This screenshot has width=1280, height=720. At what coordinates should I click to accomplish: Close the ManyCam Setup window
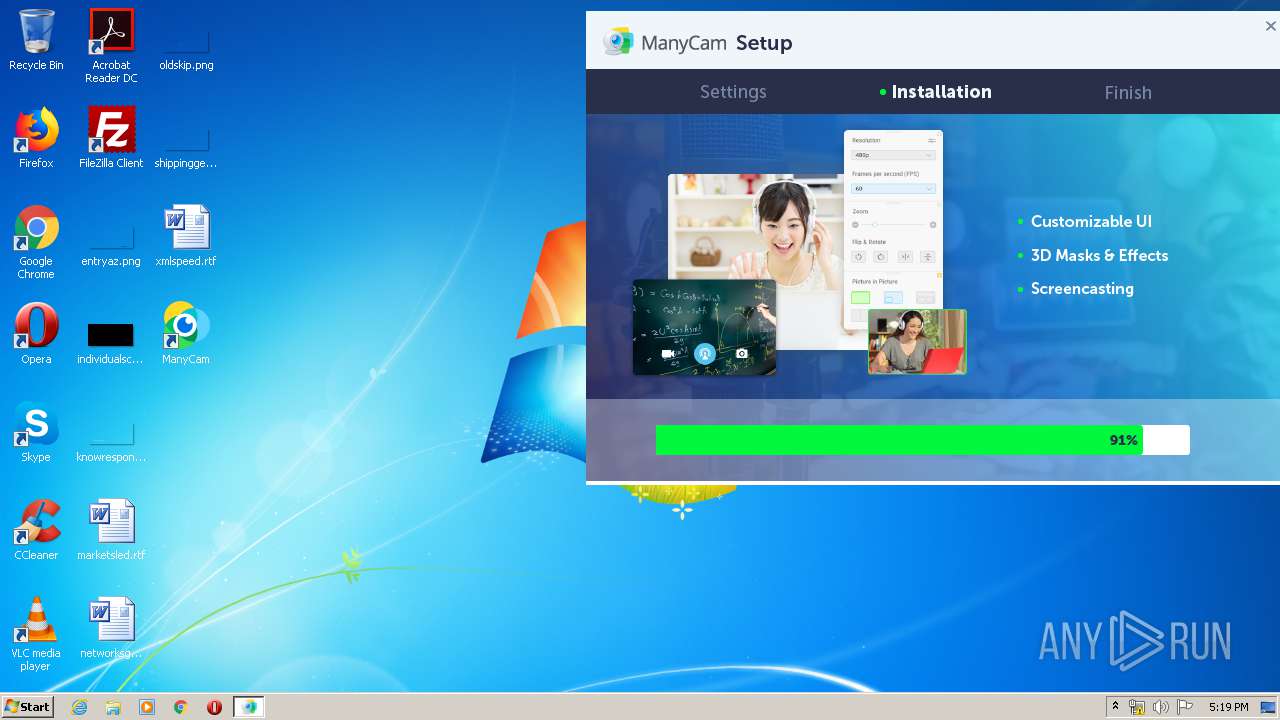point(1270,27)
